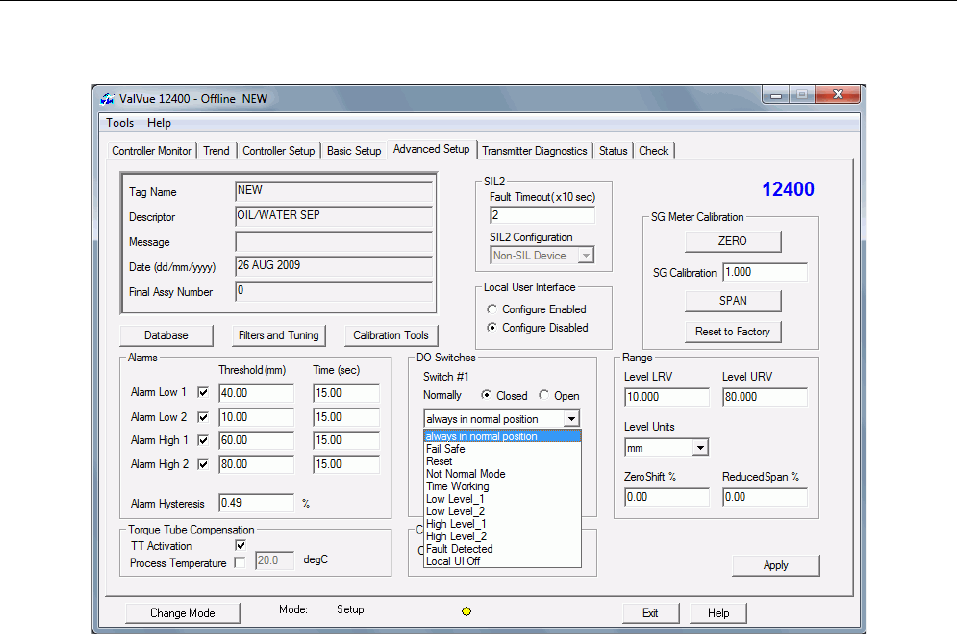Image resolution: width=957 pixels, height=634 pixels.
Task: Enable the Process Temperature checkbox
Action: pyautogui.click(x=240, y=563)
